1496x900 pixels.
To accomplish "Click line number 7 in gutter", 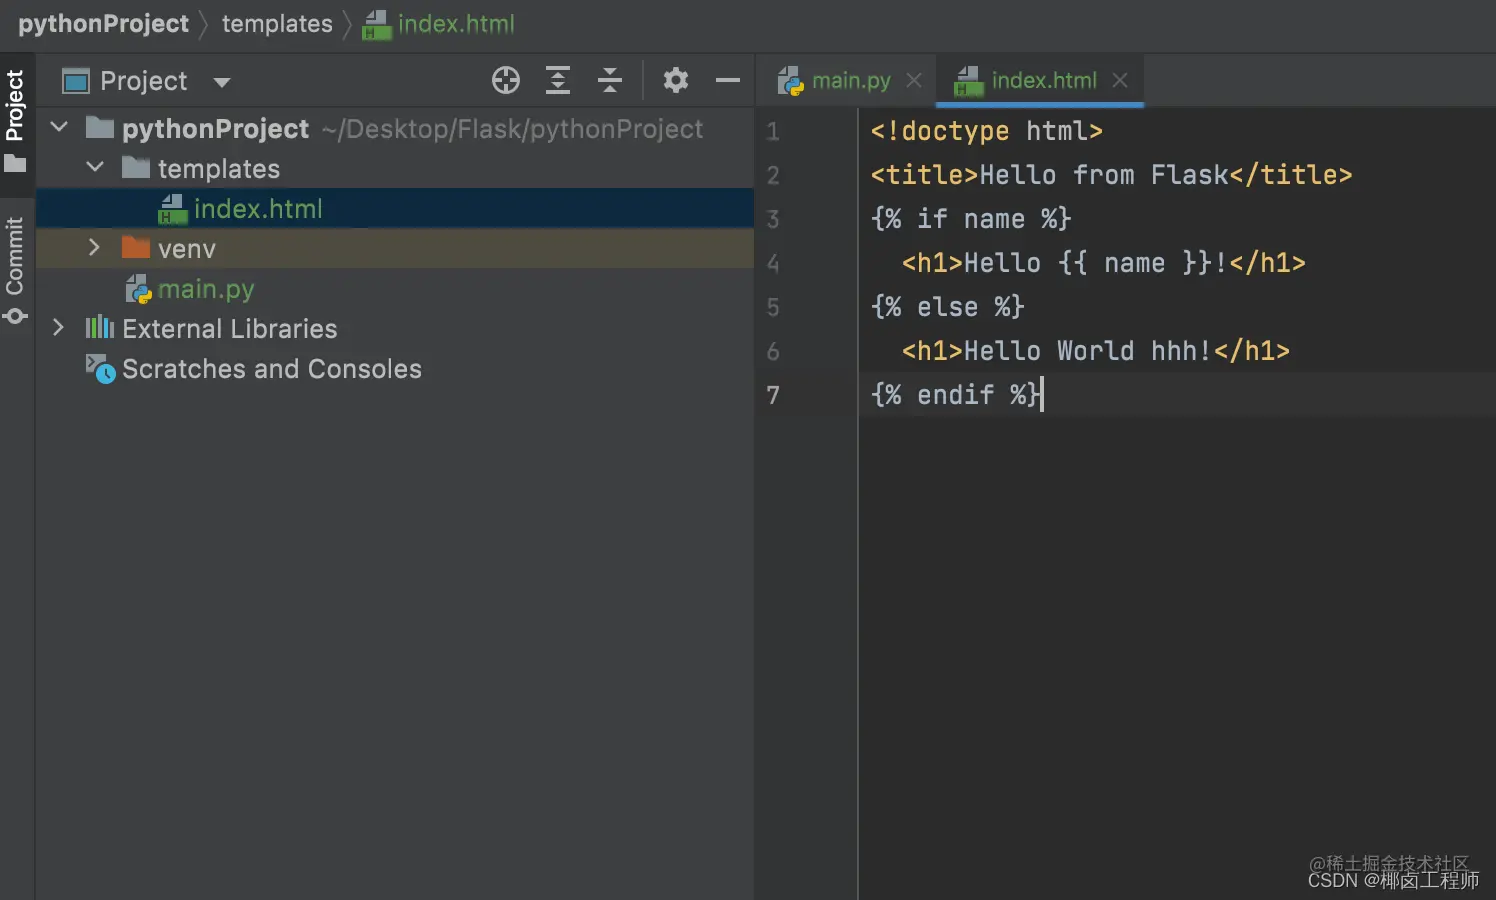I will 773,395.
